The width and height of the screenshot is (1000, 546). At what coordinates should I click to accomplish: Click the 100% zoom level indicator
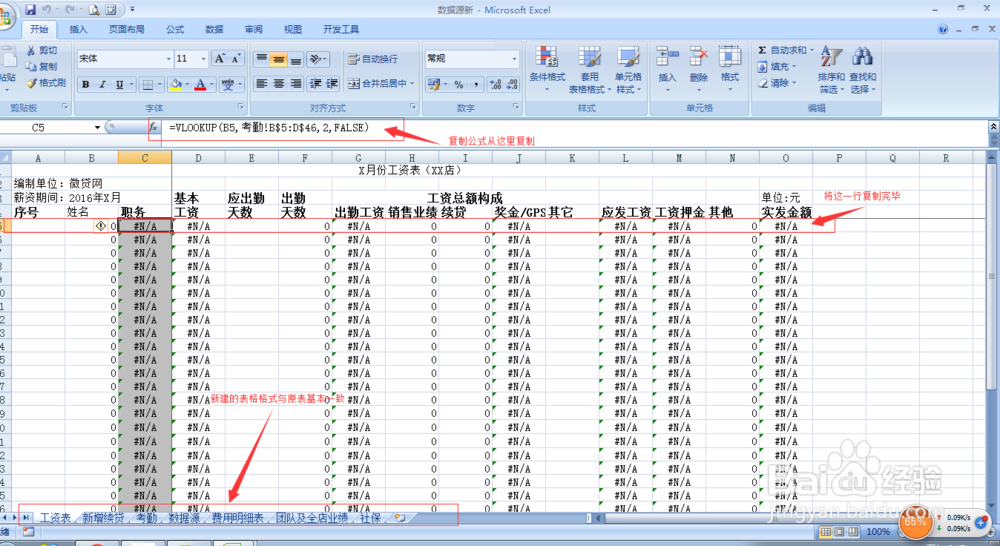tap(878, 532)
